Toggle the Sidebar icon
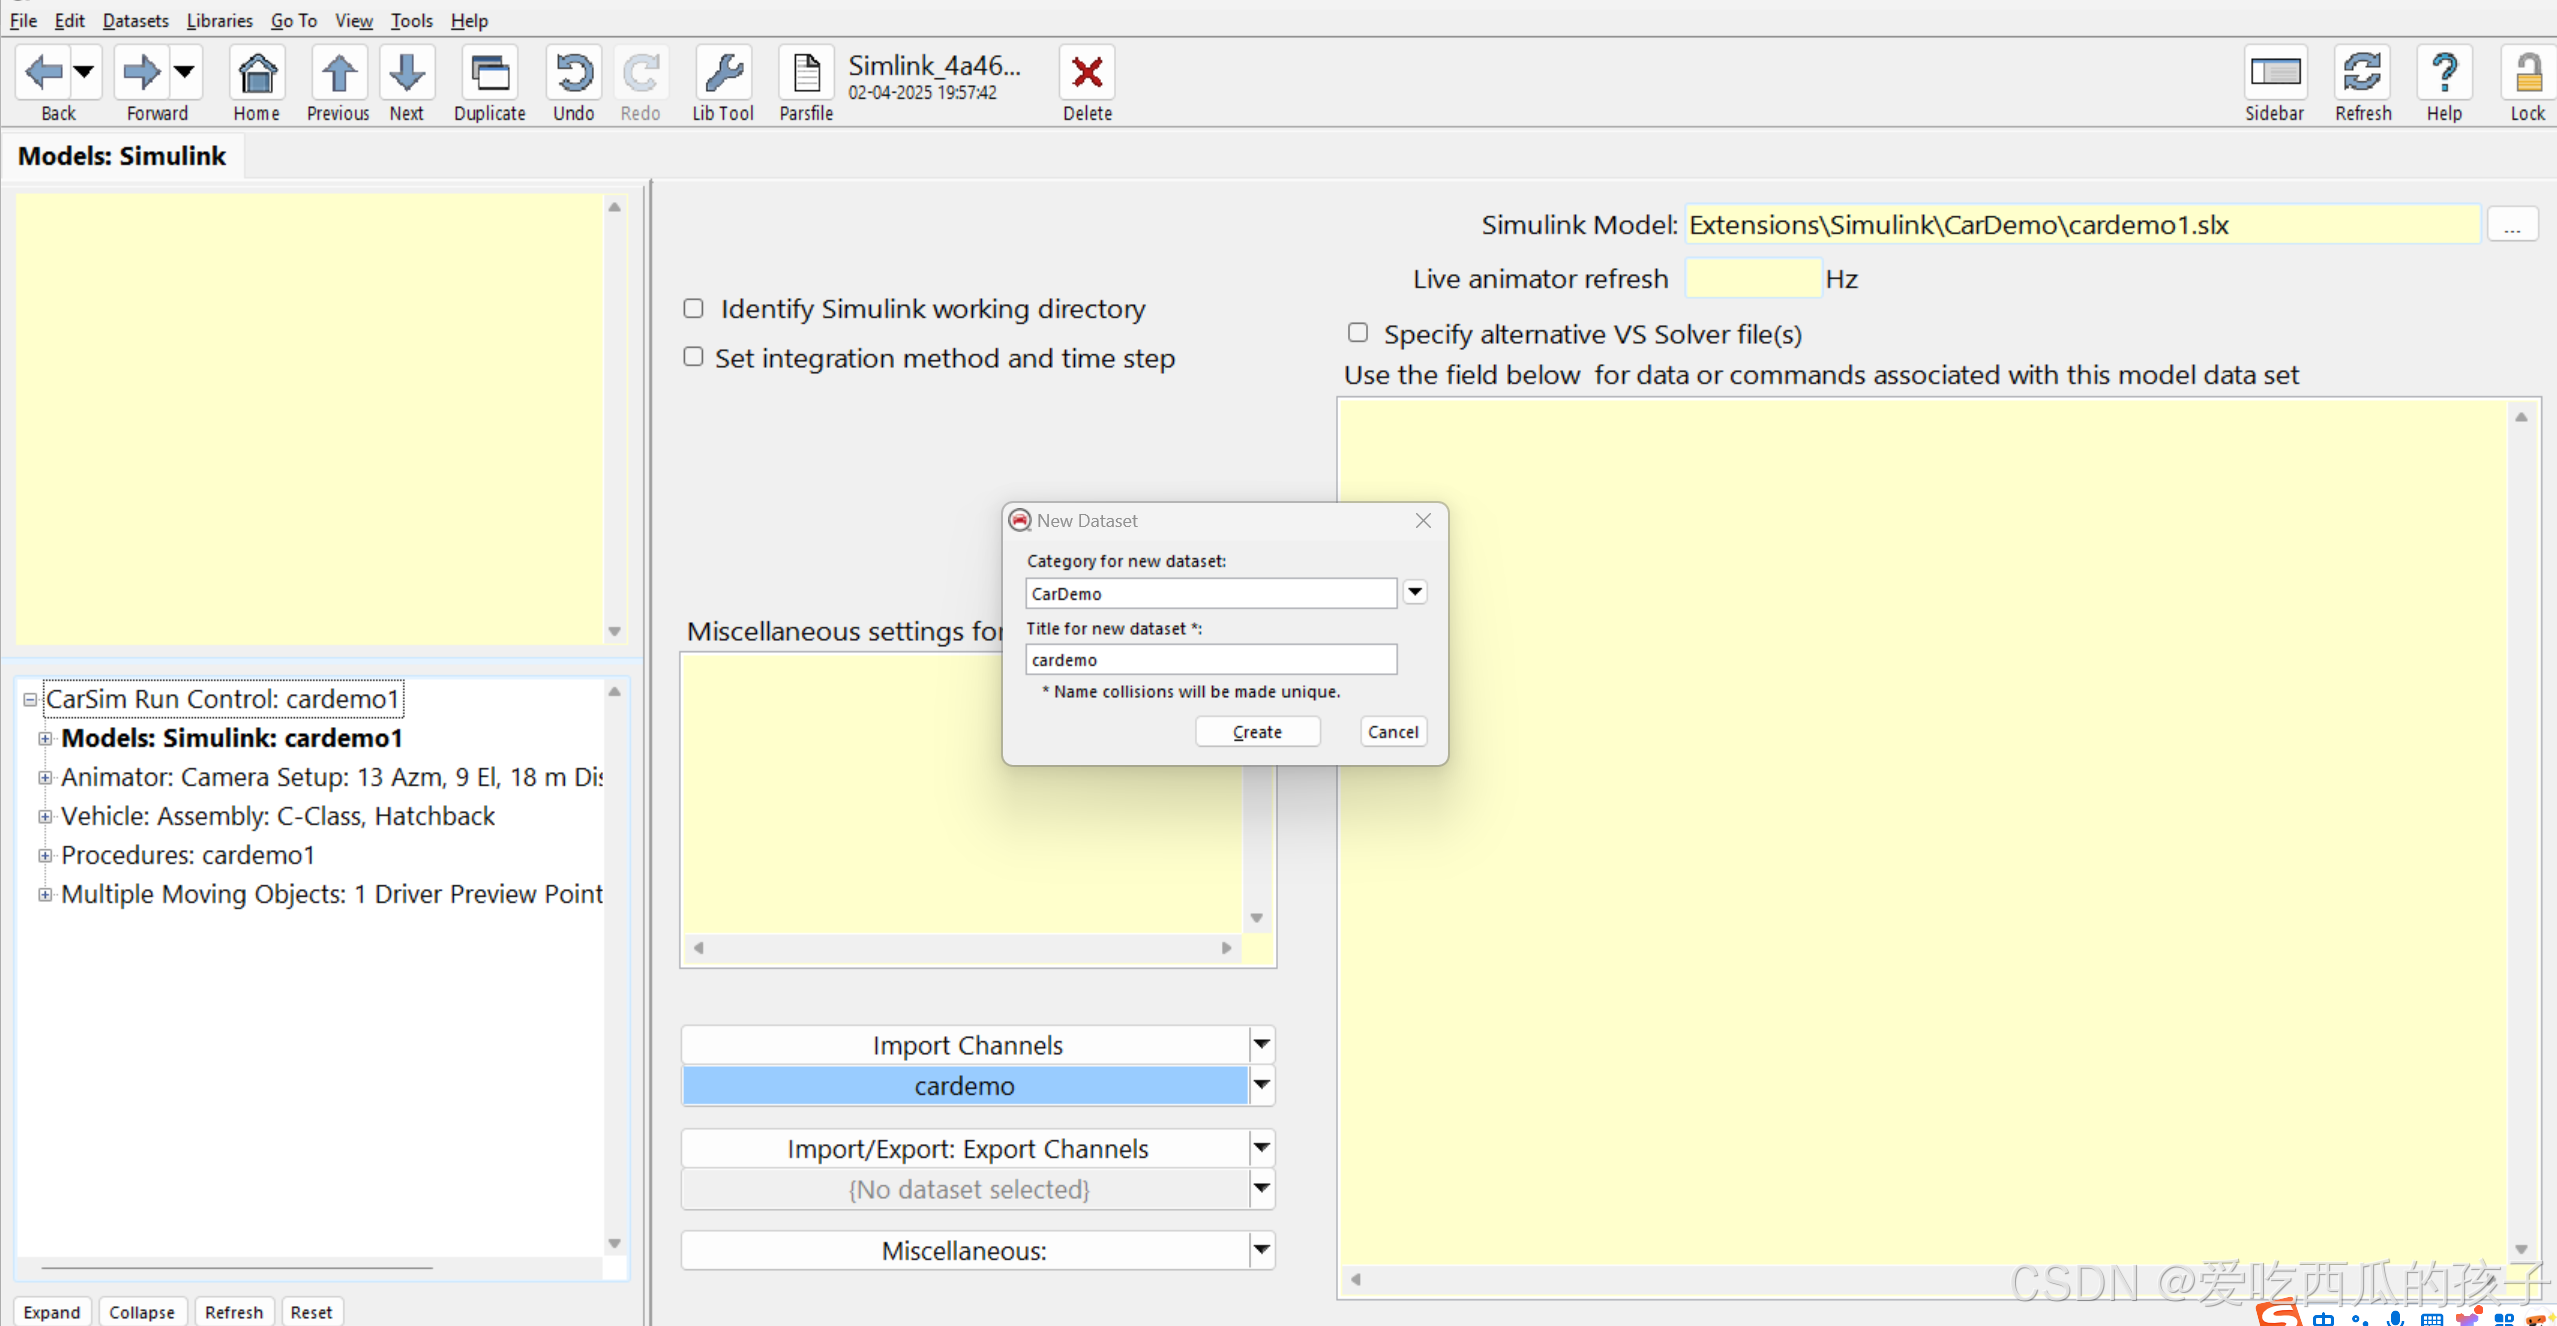 [2274, 73]
